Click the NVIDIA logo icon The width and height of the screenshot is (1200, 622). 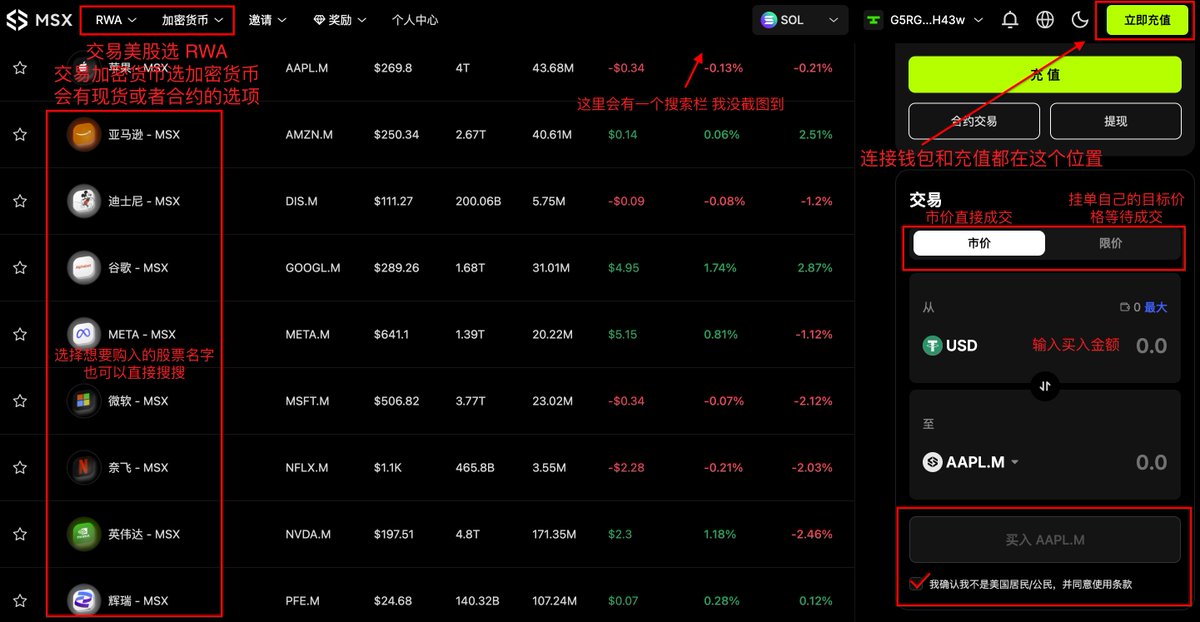(x=84, y=534)
